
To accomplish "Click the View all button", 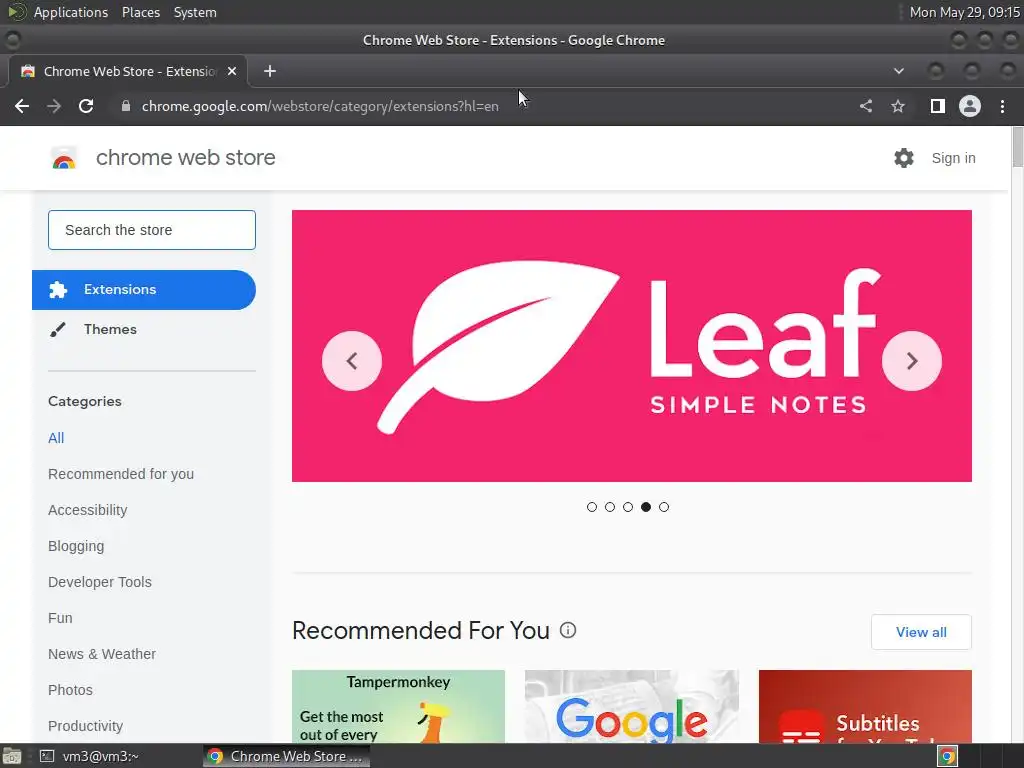I will (x=921, y=632).
